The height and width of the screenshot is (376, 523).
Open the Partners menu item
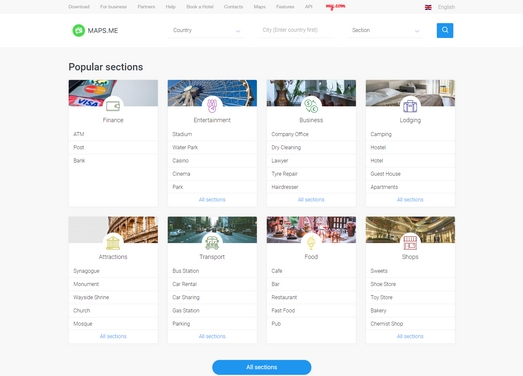point(146,7)
